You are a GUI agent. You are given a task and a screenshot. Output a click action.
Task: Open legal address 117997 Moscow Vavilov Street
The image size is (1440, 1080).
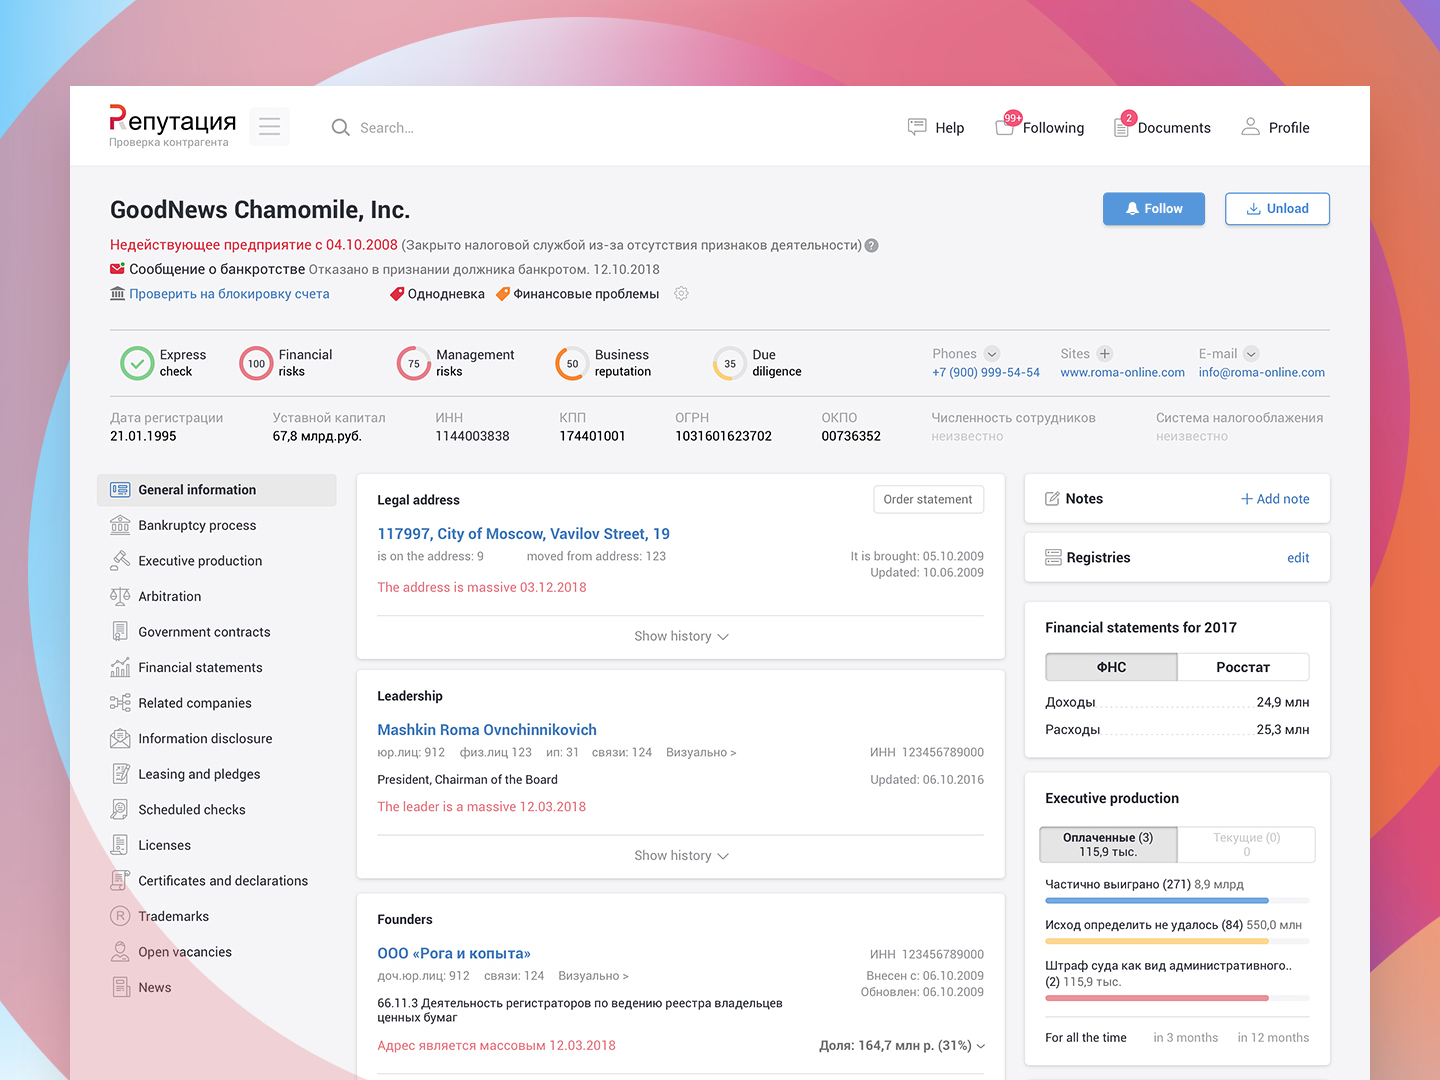click(523, 534)
